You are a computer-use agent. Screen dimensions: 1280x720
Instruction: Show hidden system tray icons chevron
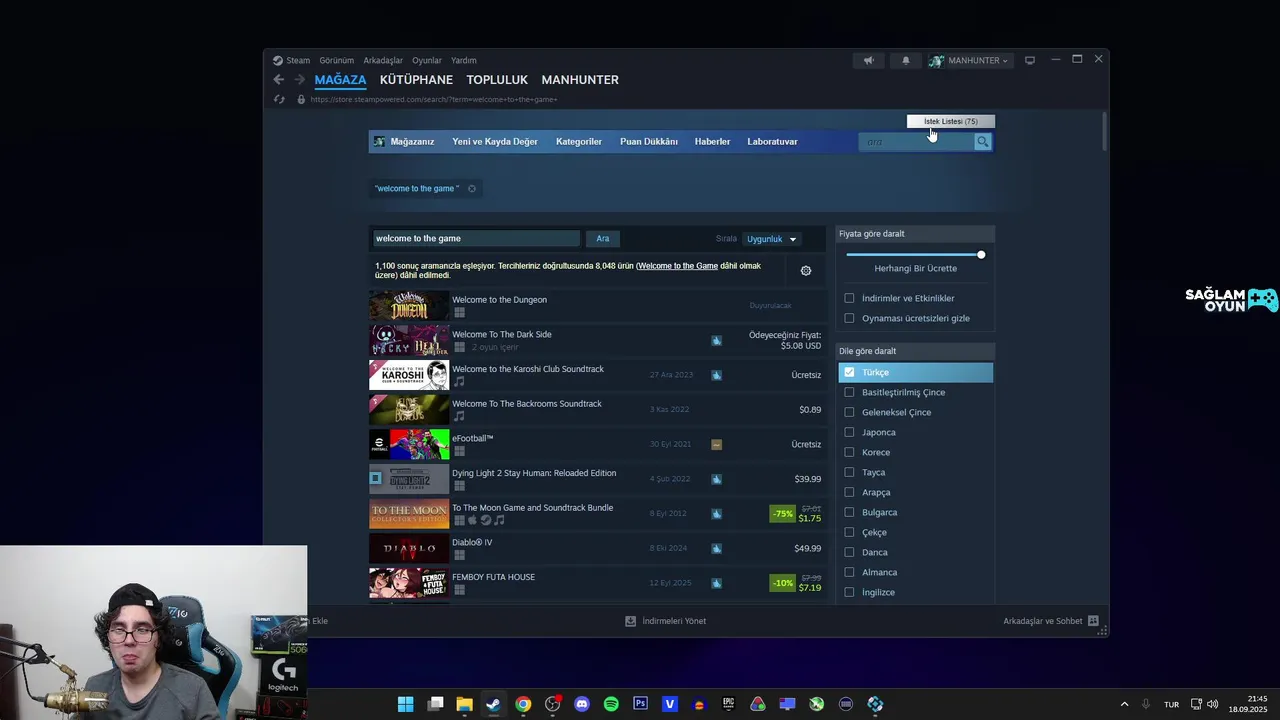1124,704
